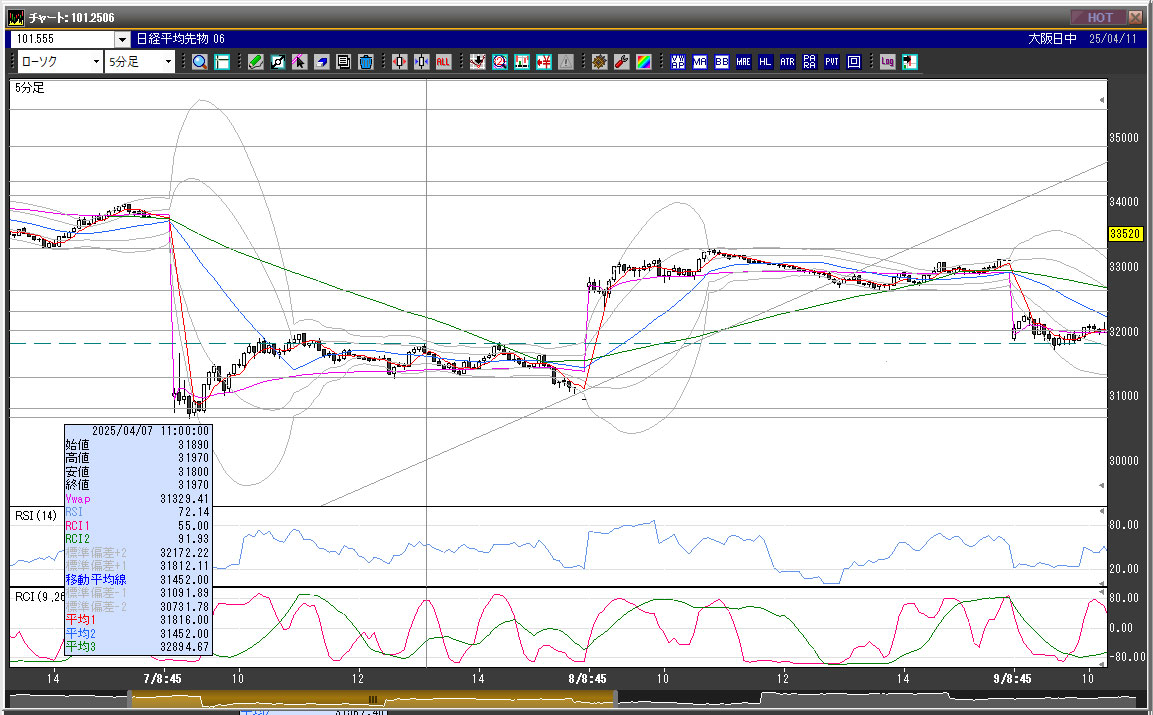Click the copy document list icon

[x=343, y=63]
